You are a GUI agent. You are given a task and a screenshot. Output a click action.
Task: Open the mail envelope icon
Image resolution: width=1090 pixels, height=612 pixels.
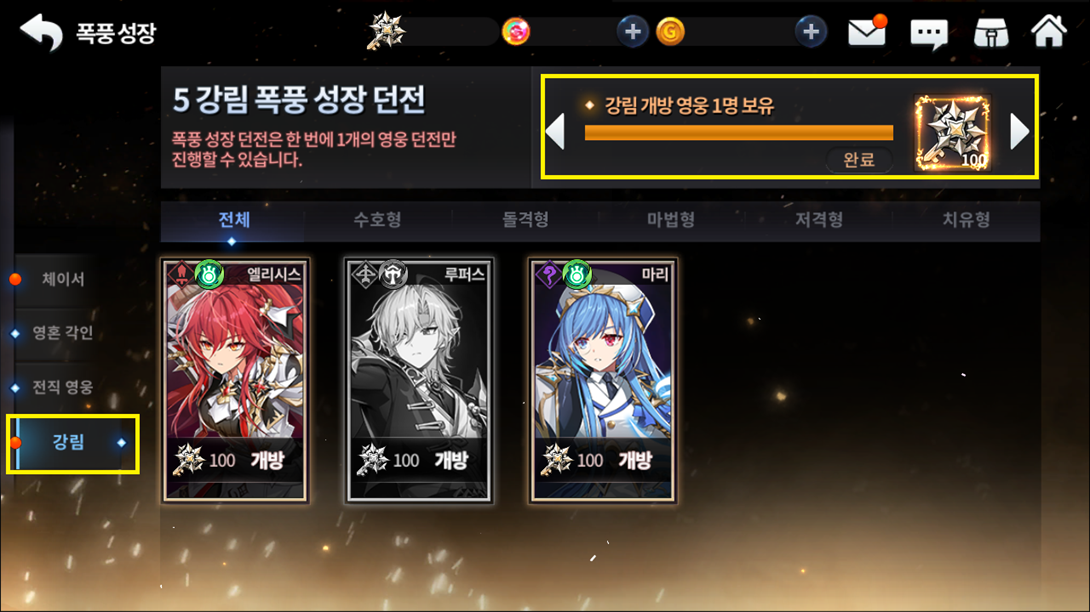[867, 31]
